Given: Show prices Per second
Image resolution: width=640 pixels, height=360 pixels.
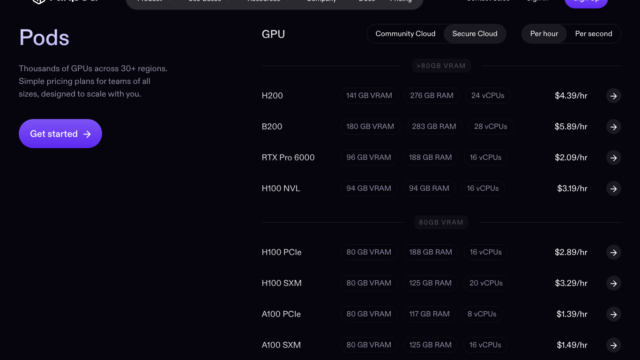Looking at the screenshot, I should point(593,34).
